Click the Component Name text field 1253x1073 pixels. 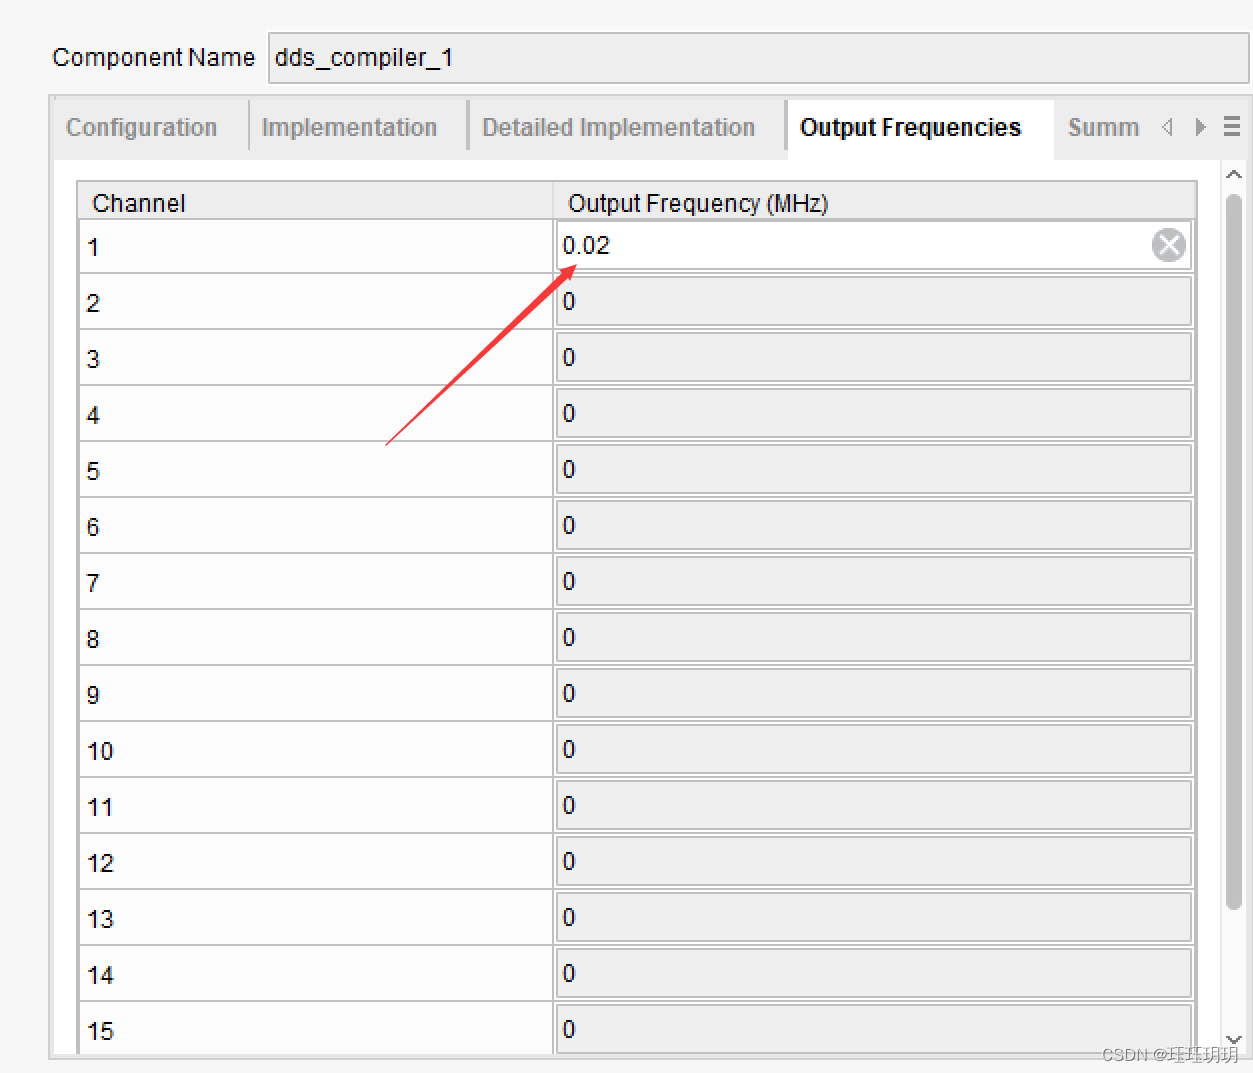(x=757, y=58)
